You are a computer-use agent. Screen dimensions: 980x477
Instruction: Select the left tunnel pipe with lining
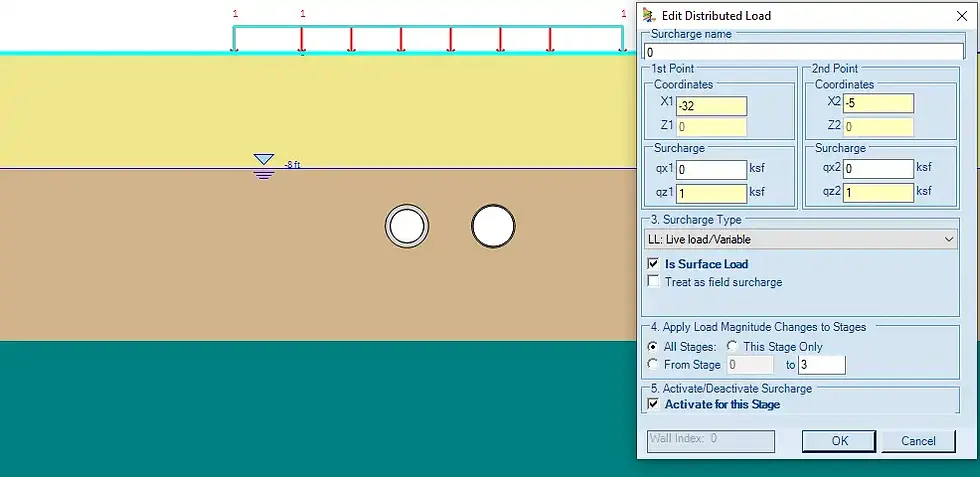(x=407, y=226)
